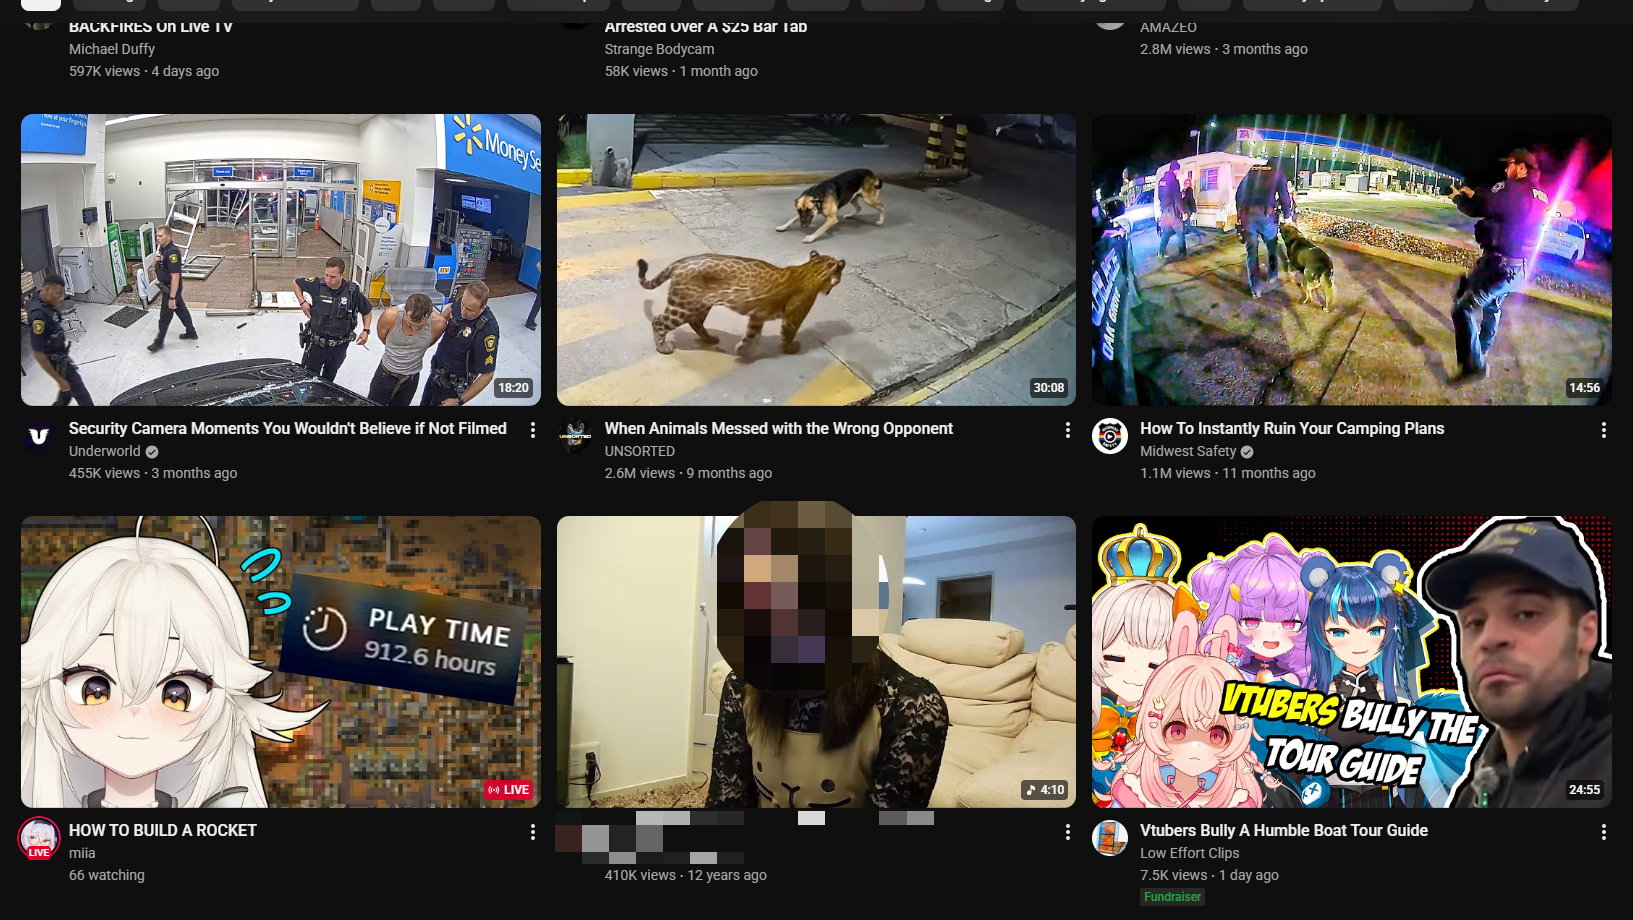Click the verified badge beside Underworld
1633x920 pixels.
coord(152,452)
